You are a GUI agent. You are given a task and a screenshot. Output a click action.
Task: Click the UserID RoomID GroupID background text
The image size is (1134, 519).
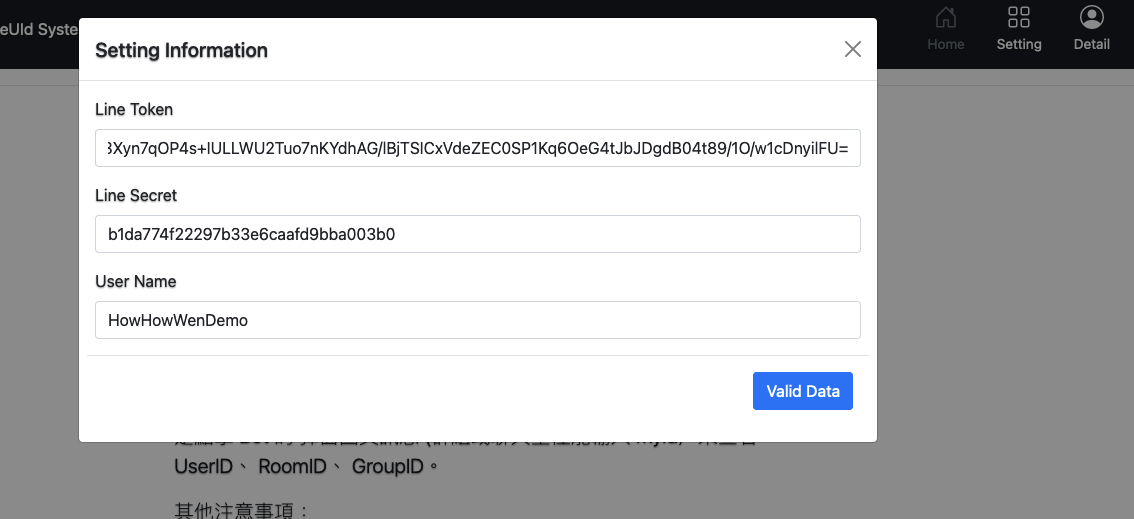pos(307,466)
